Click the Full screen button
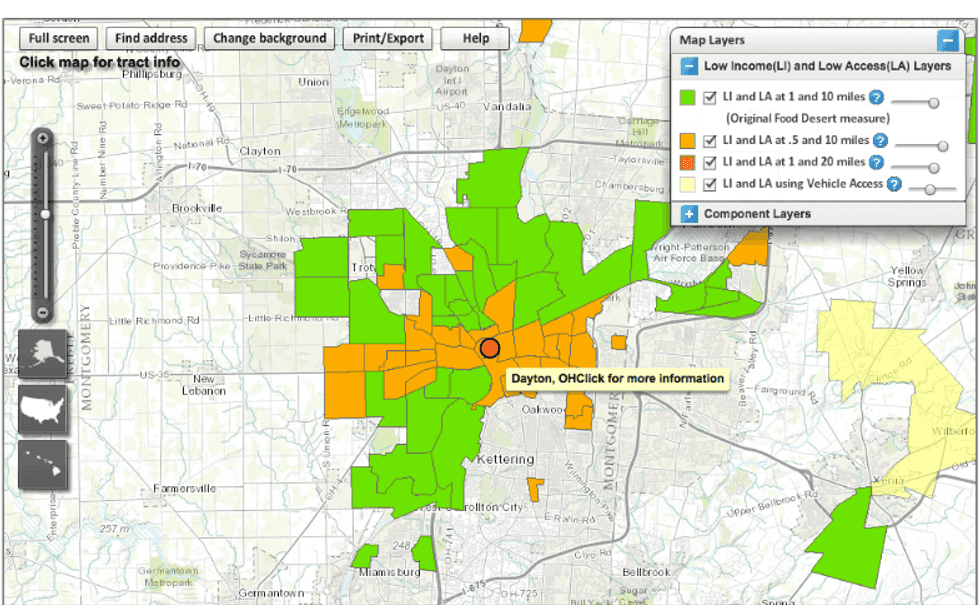This screenshot has width=980, height=605. 59,38
